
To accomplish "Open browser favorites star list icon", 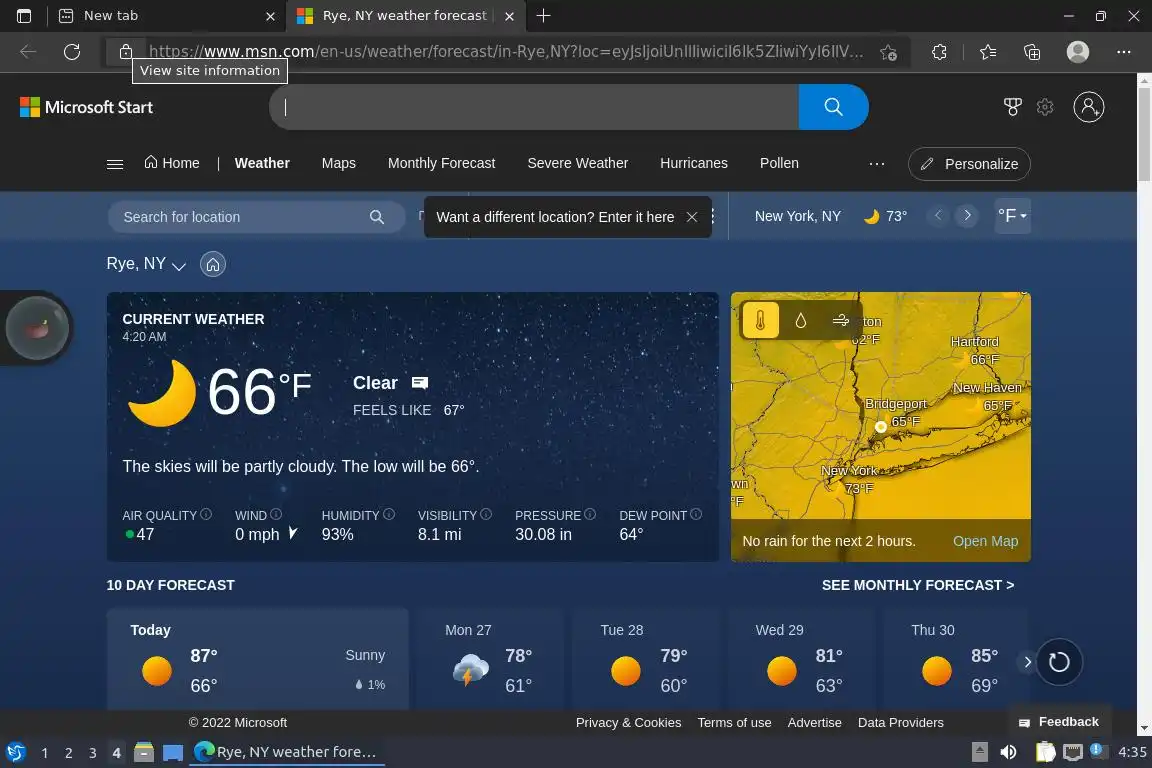I will click(987, 52).
